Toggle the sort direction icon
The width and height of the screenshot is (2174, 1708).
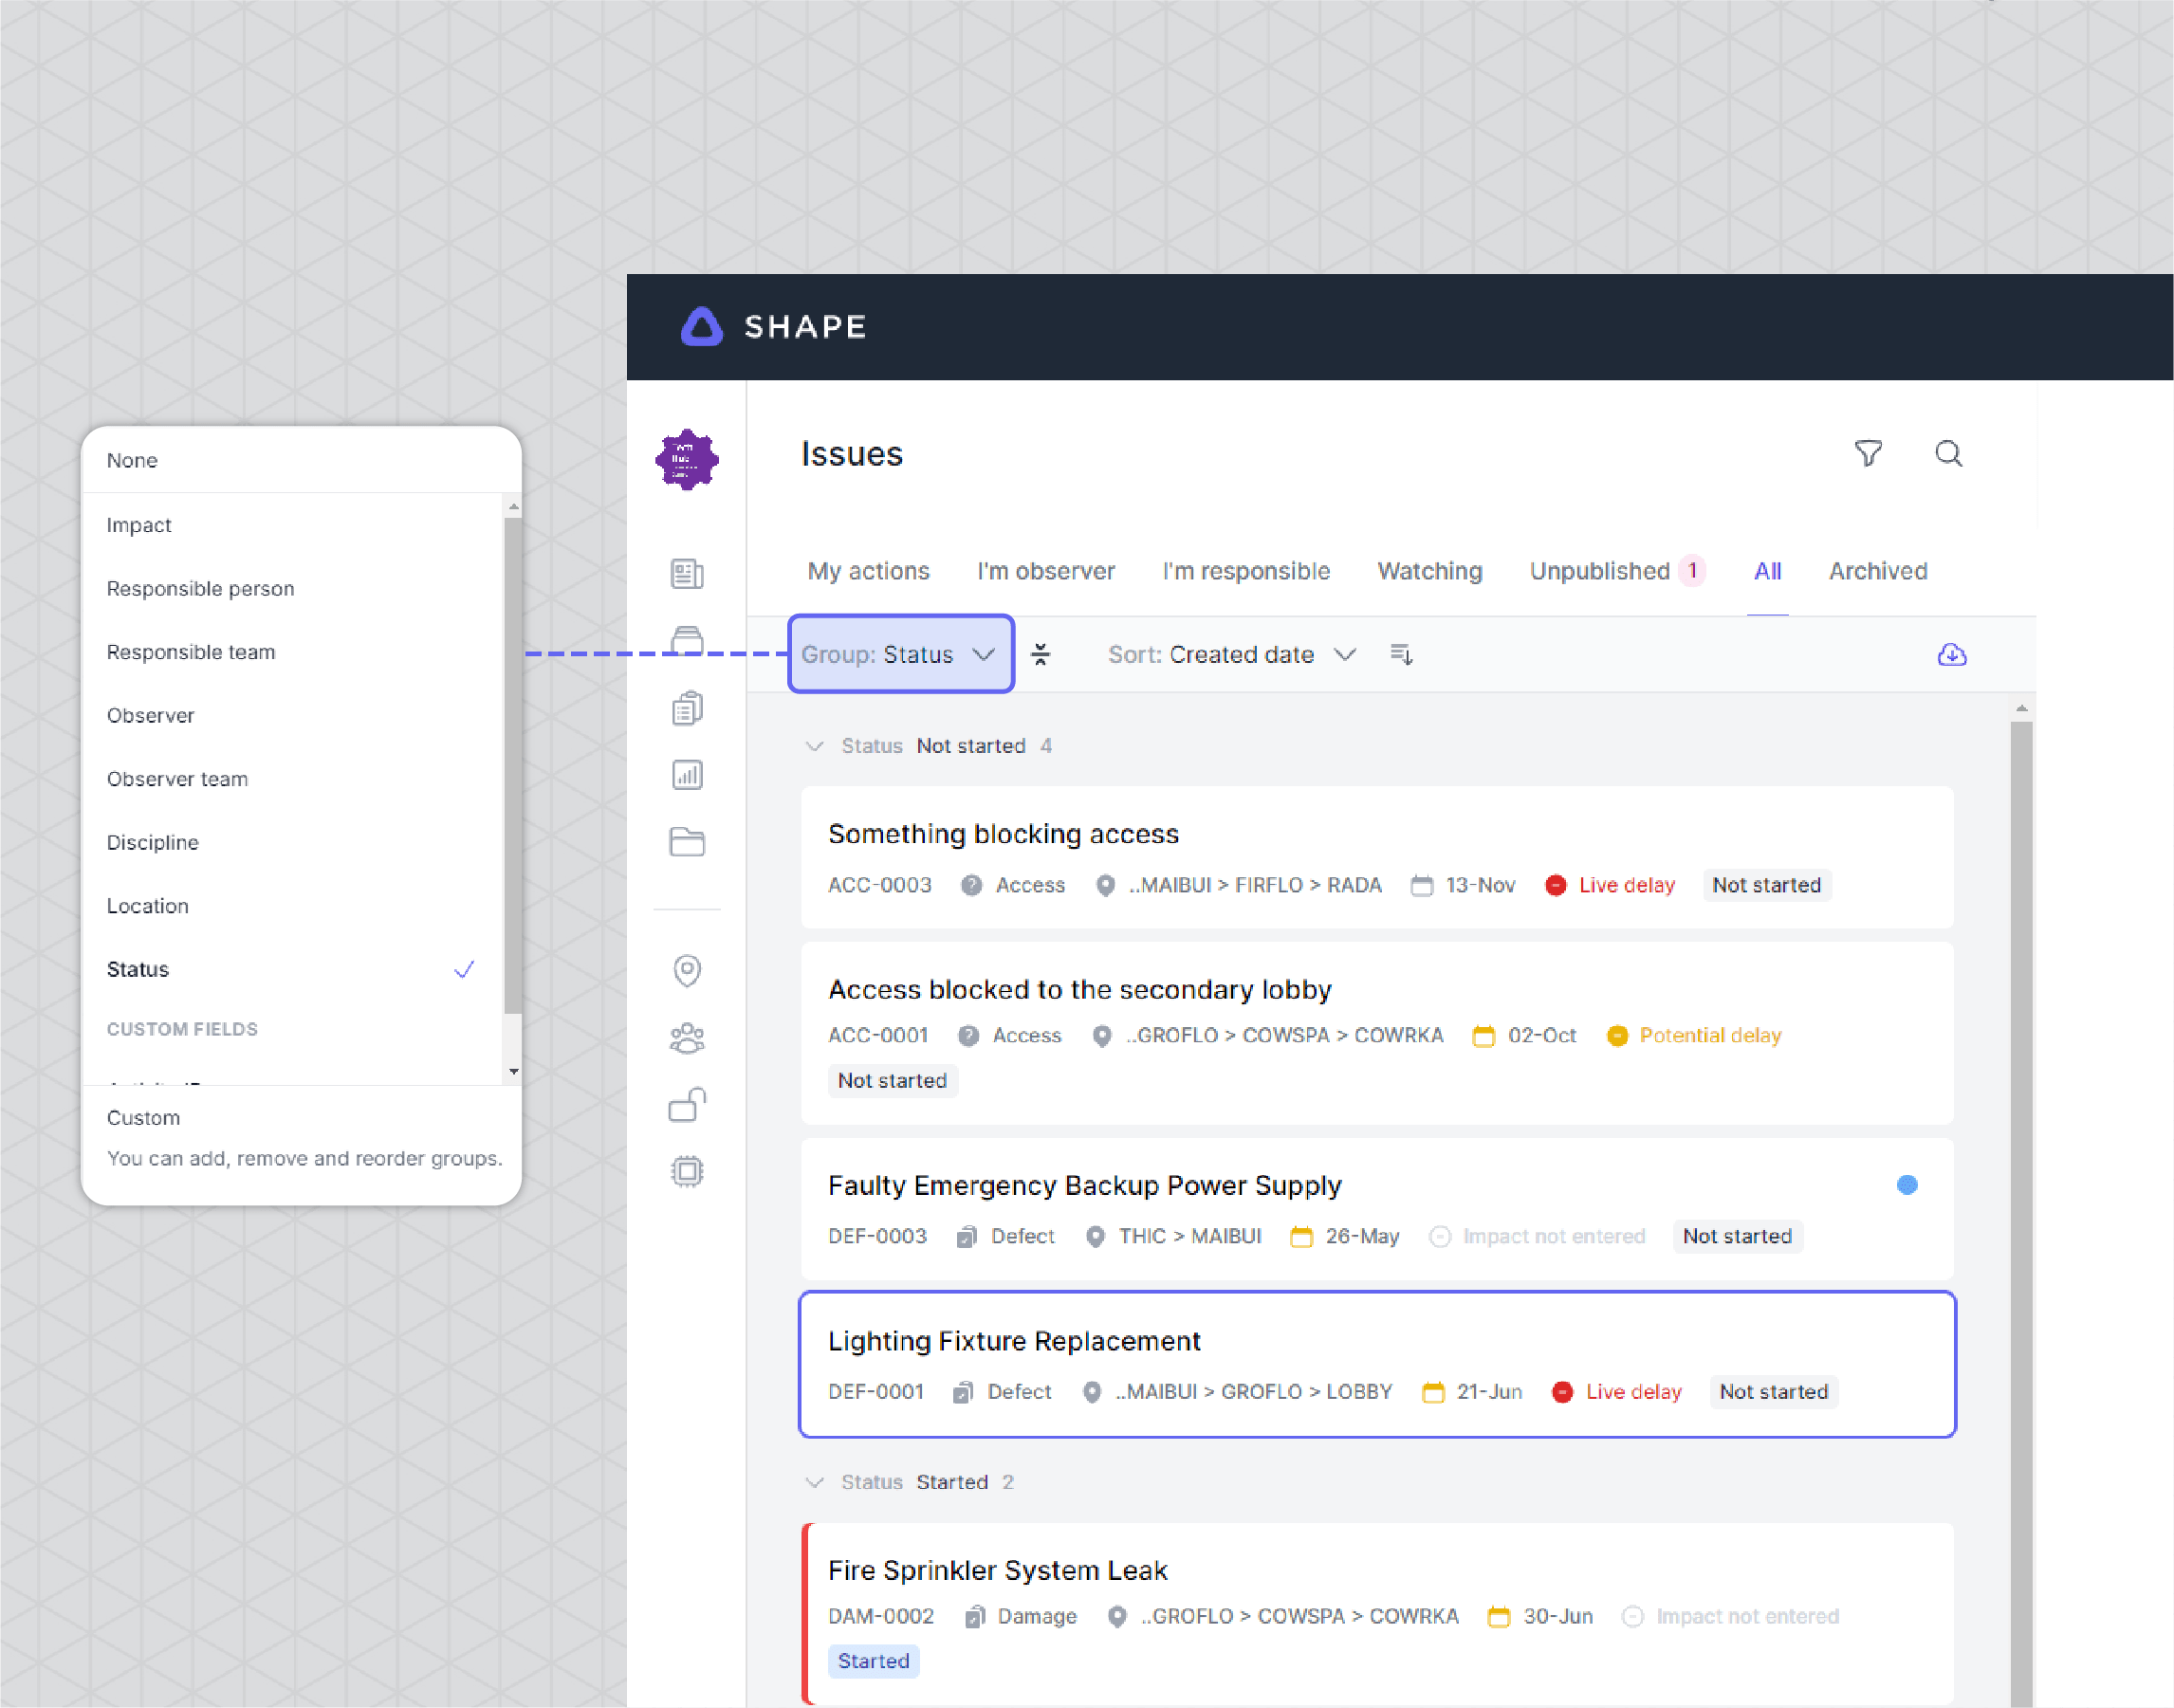(1401, 654)
